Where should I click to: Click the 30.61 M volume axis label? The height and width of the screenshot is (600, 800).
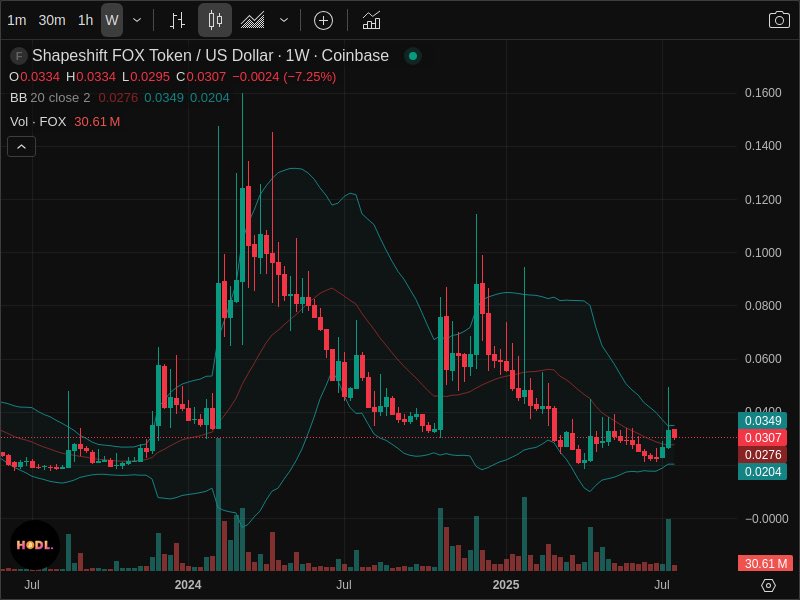[x=765, y=563]
